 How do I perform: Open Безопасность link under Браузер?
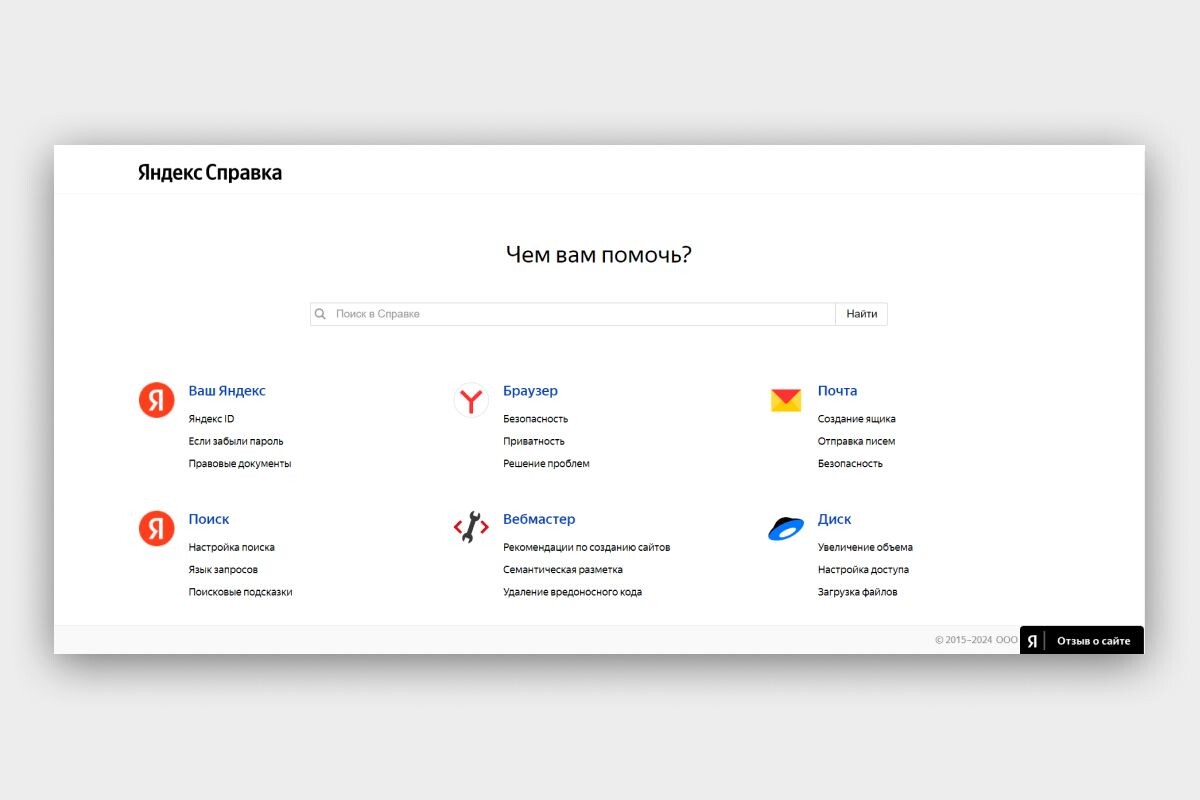535,419
